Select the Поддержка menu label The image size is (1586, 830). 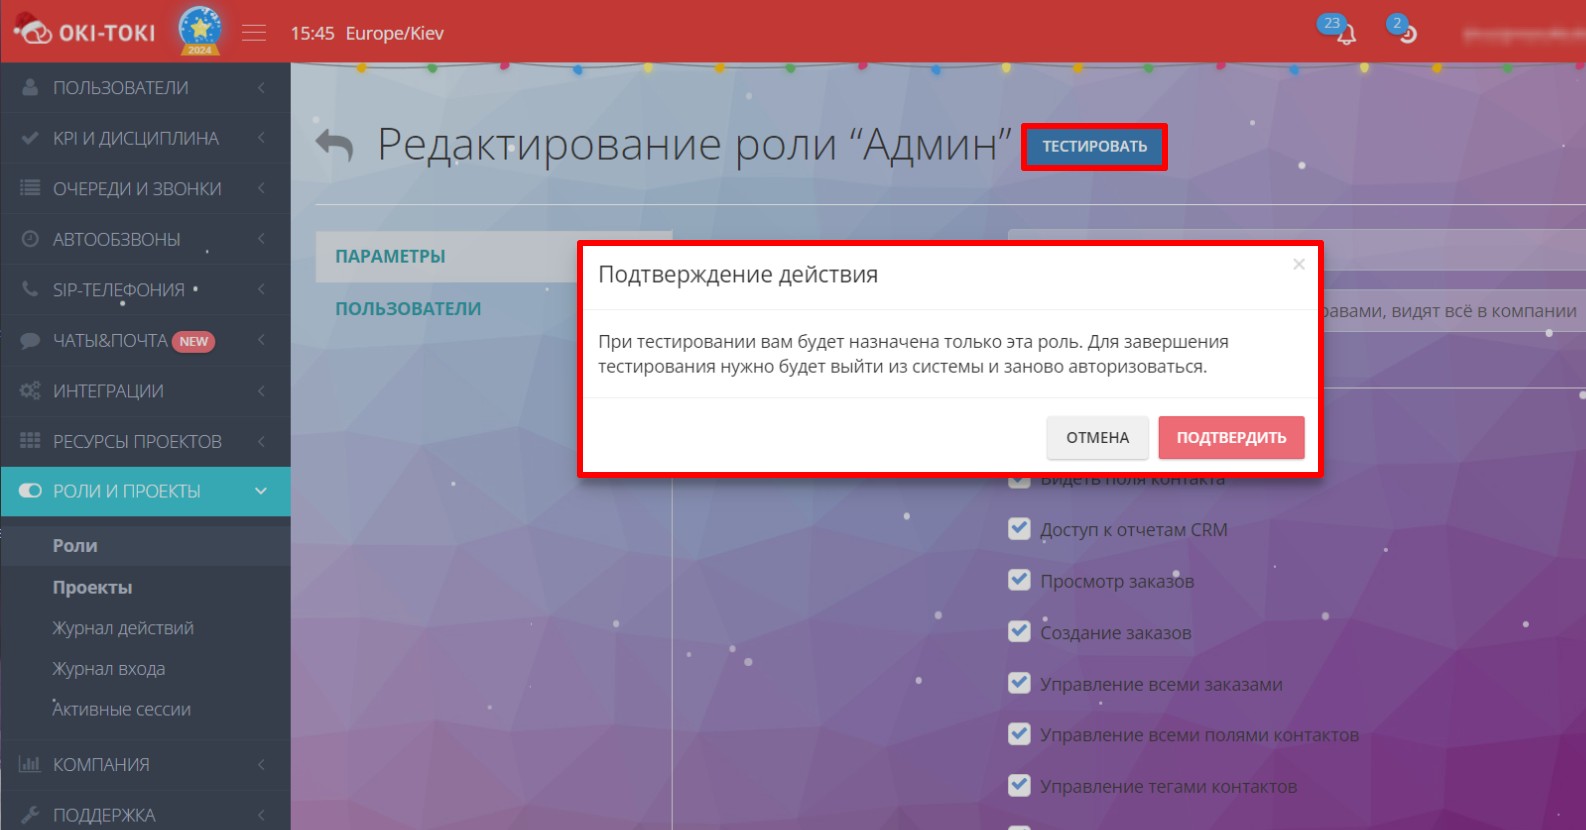click(x=104, y=815)
